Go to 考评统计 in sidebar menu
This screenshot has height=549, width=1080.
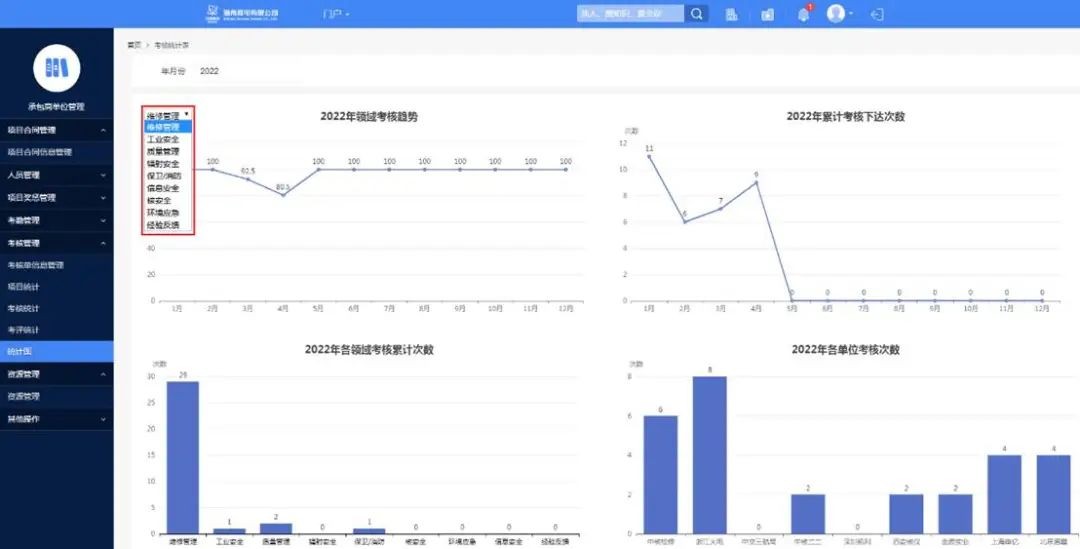click(24, 329)
